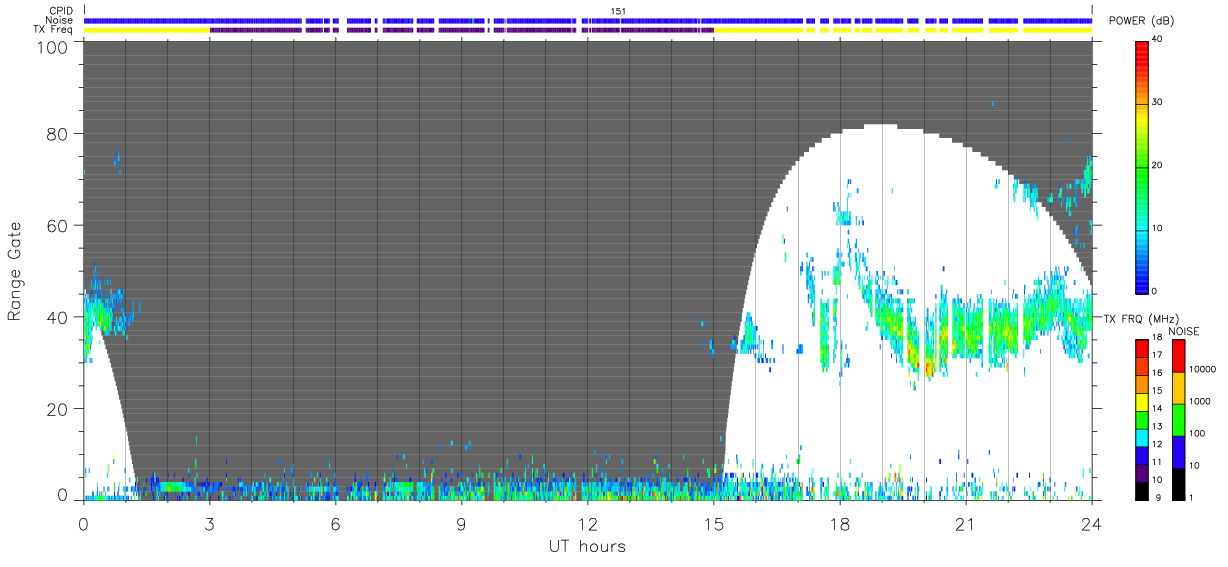This screenshot has width=1228, height=567.
Task: Pick green segment of NOISE legend
Action: pyautogui.click(x=1178, y=420)
